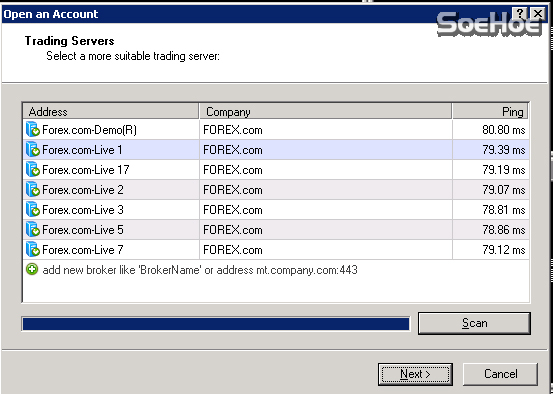This screenshot has width=553, height=394.
Task: Select the Forex.com-Live 5 address text
Action: (83, 231)
